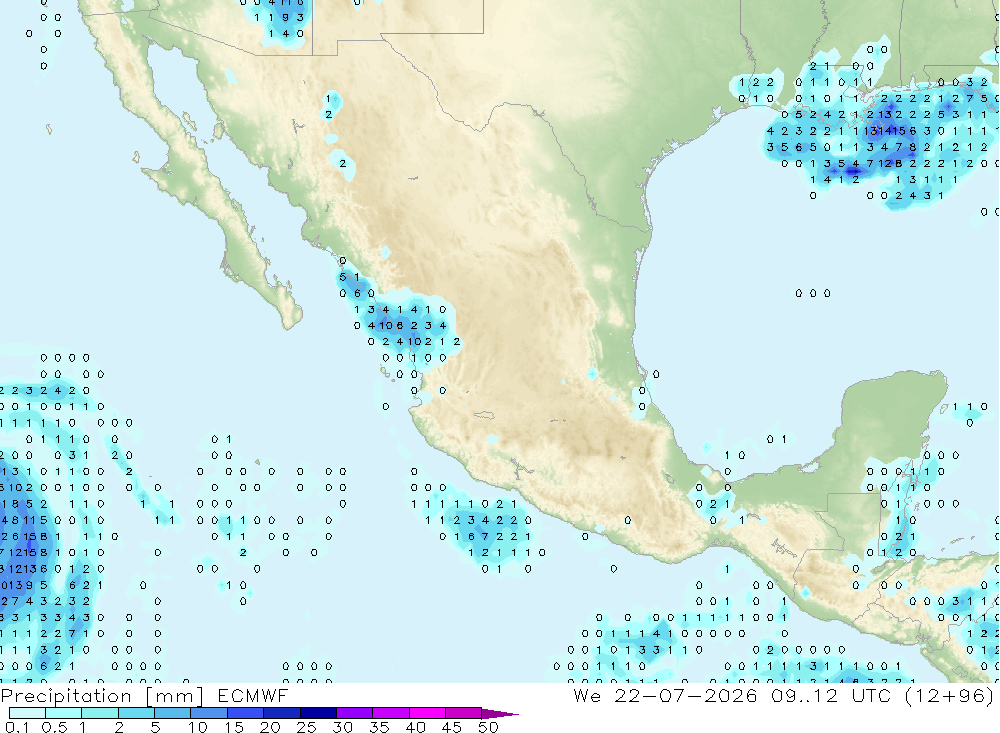Select the legend swatch between 2 and 5
1000x733 pixels.
coord(136,713)
